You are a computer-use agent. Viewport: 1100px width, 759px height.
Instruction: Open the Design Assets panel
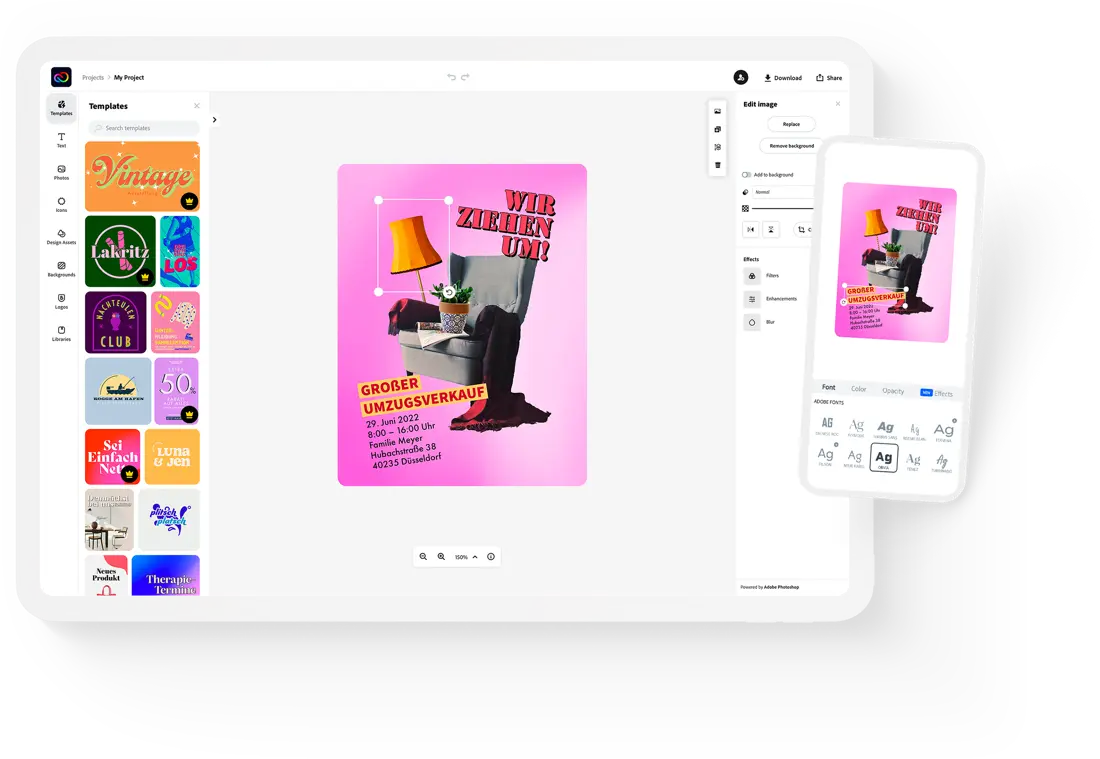[61, 237]
